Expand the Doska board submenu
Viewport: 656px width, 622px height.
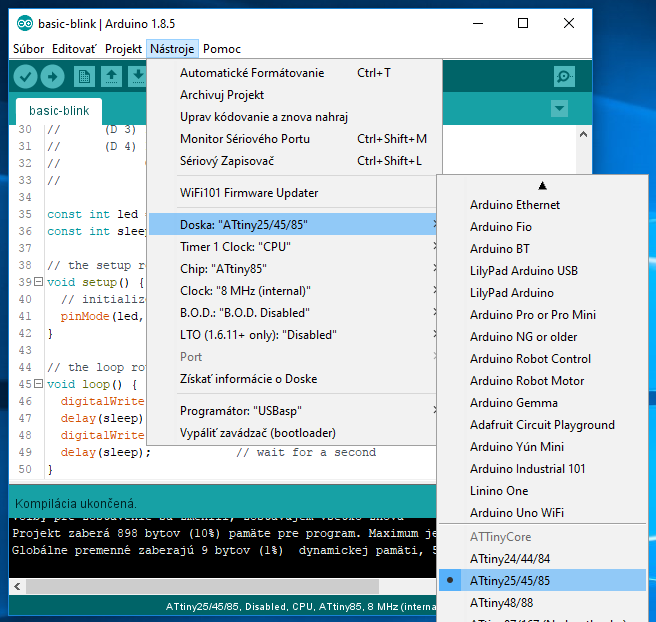[x=293, y=225]
